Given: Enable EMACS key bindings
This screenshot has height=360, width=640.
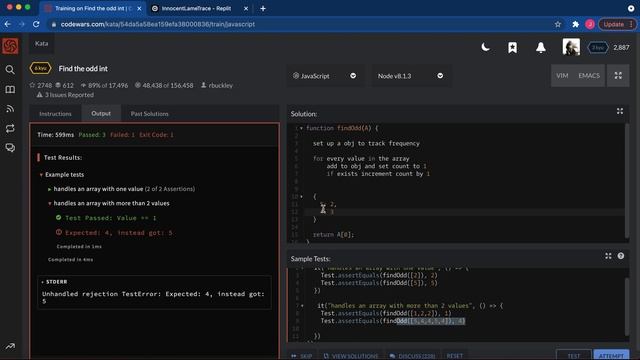Looking at the screenshot, I should [589, 76].
